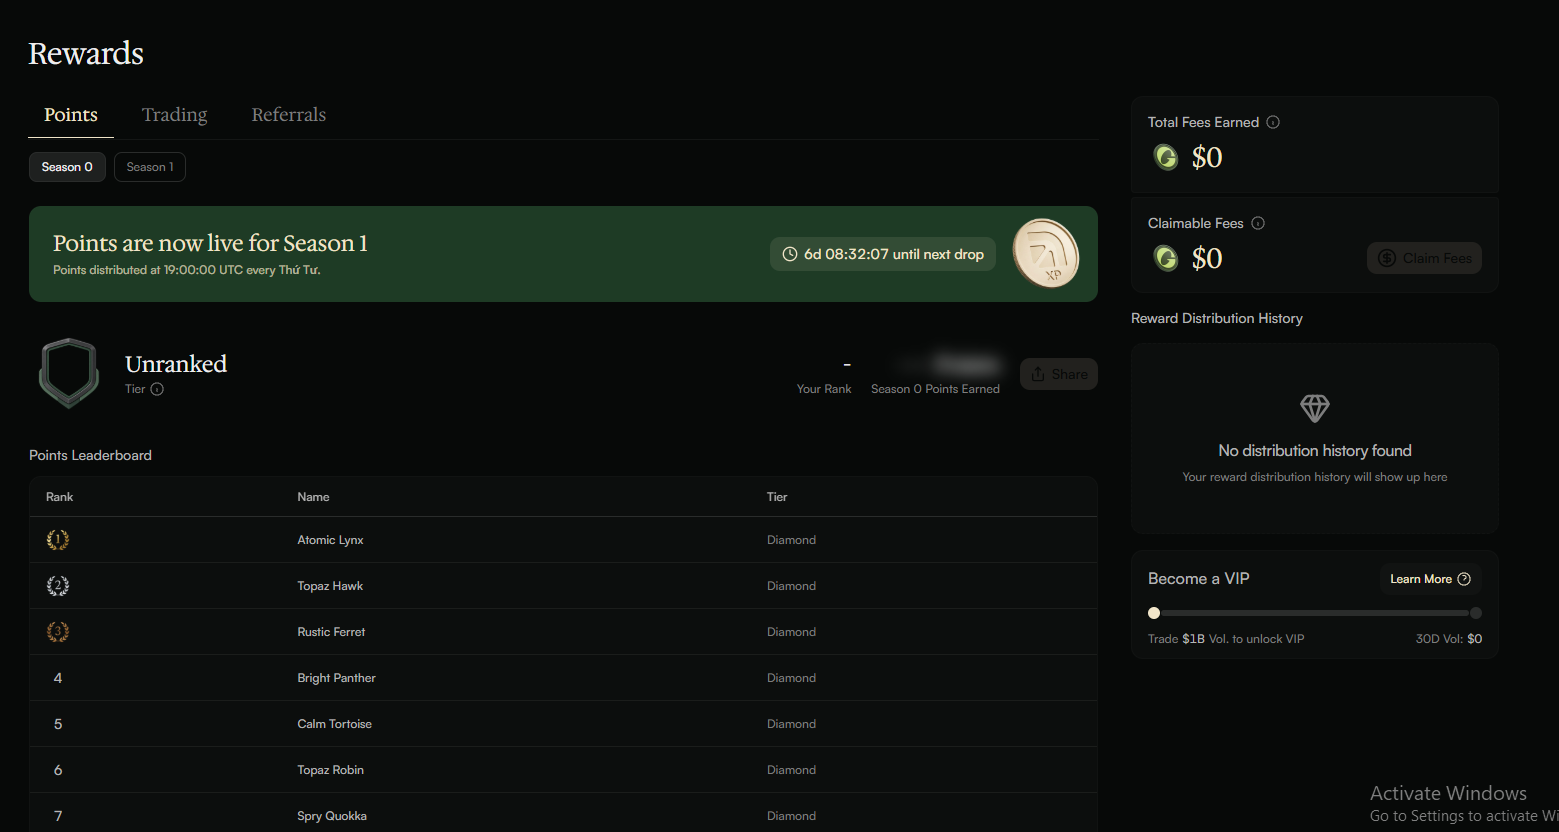Viewport: 1559px width, 832px height.
Task: Select the Rustic Ferret leaderboard entry
Action: click(563, 632)
